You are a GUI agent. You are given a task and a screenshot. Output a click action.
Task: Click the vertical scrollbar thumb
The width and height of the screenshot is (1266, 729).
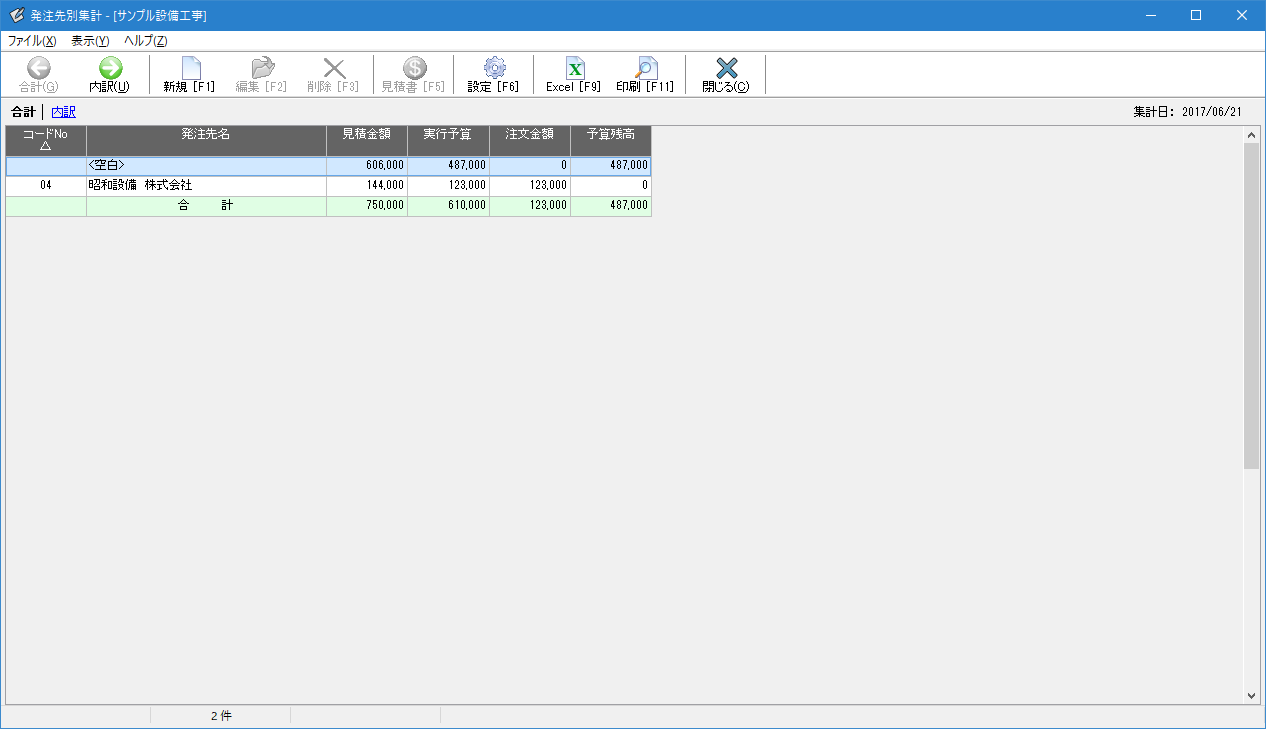pos(1251,306)
